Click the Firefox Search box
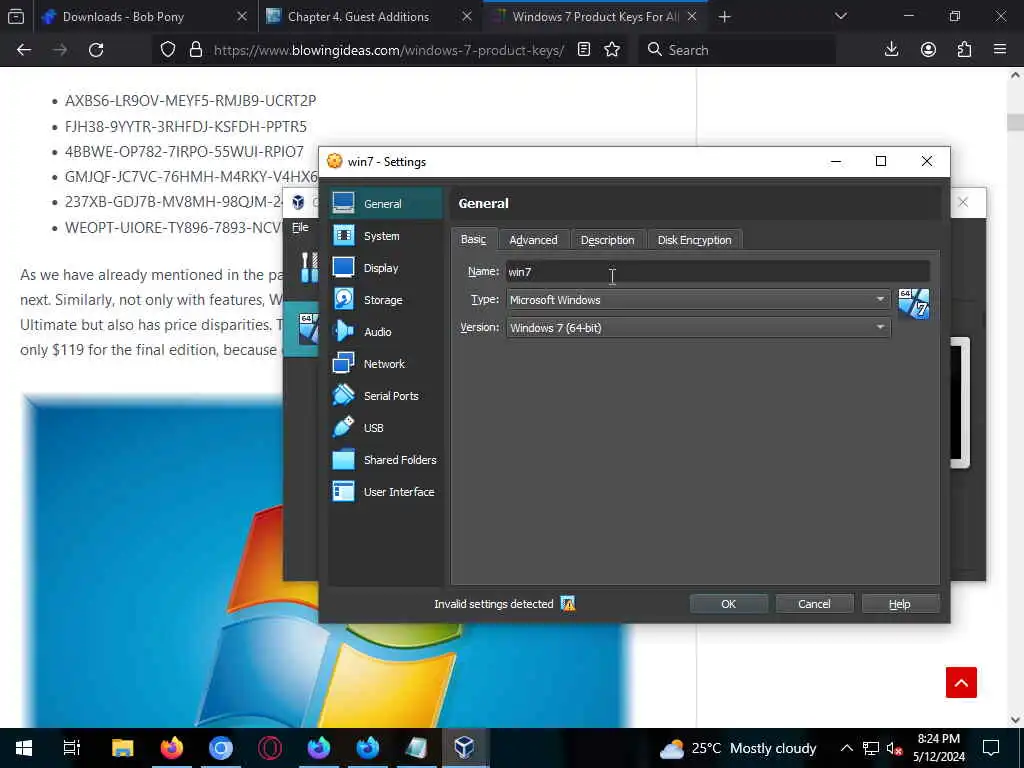 [x=737, y=50]
